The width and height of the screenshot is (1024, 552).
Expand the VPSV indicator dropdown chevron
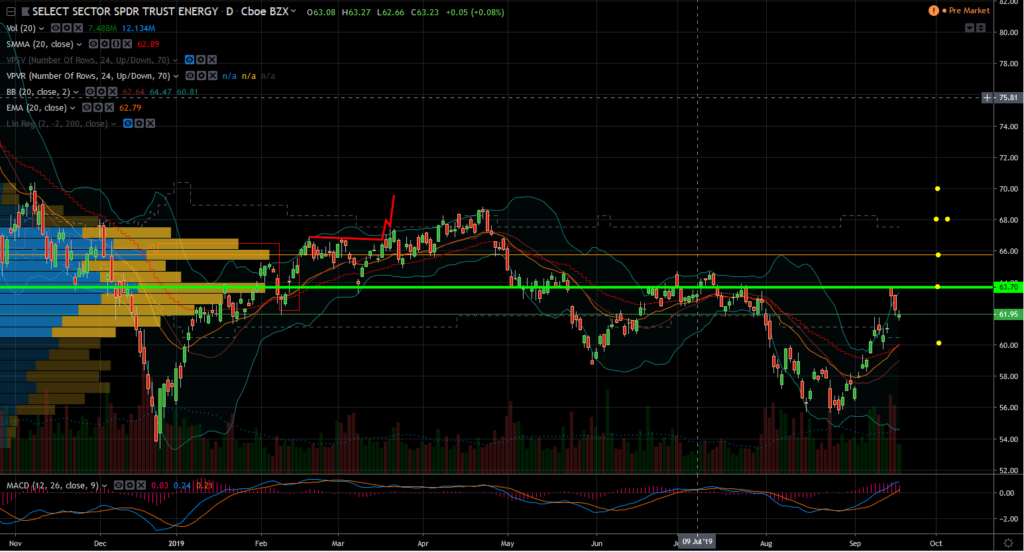click(175, 60)
